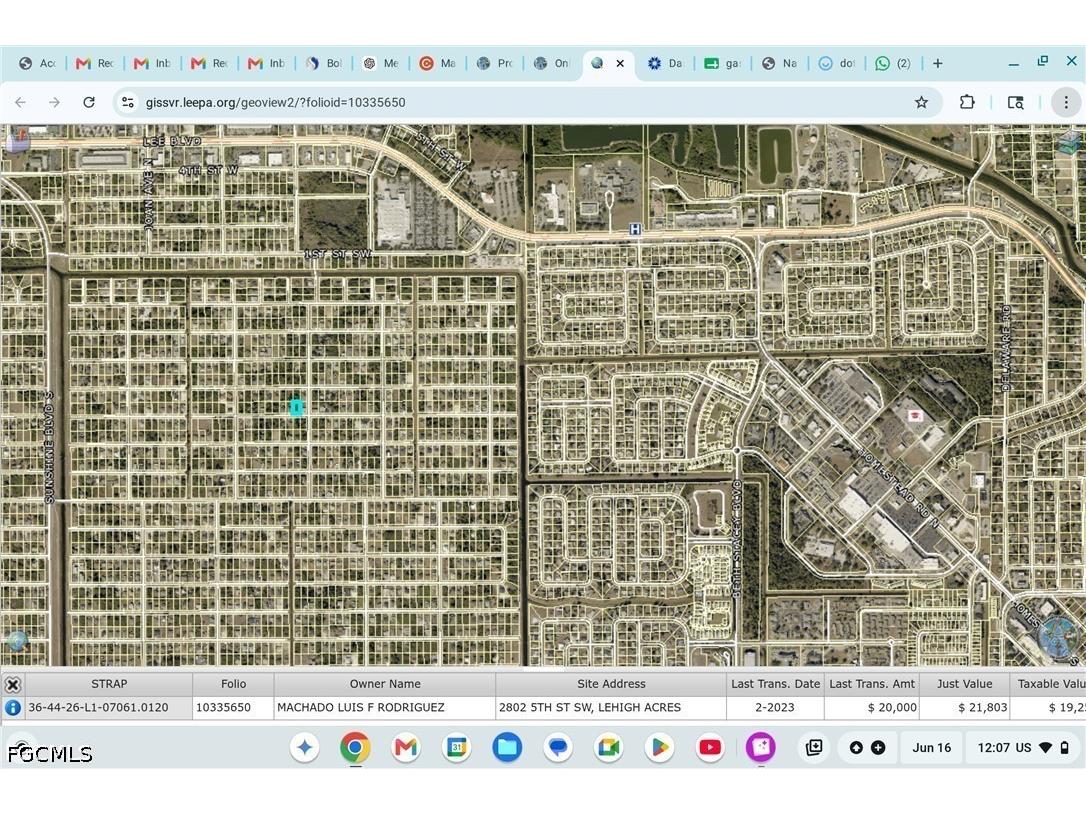Reload the GeoView page
Viewport: 1086px width, 814px height.
pyautogui.click(x=89, y=103)
